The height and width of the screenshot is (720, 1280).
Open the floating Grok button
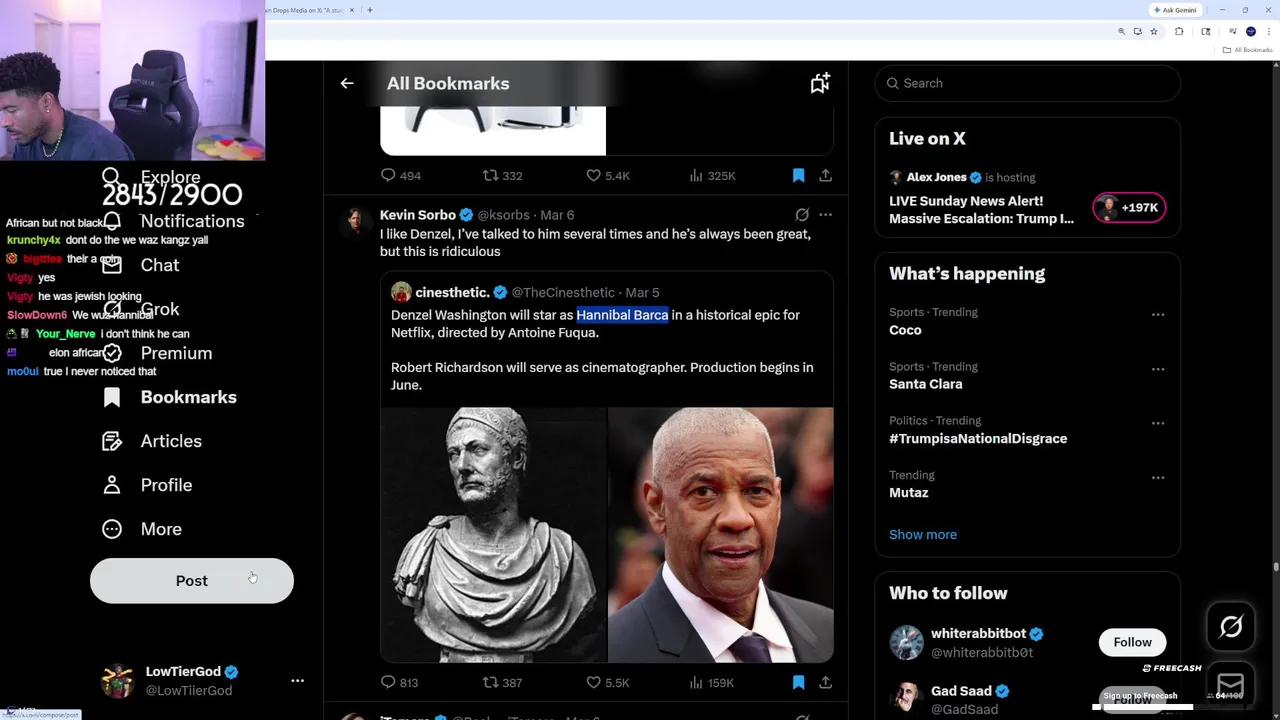point(1231,627)
